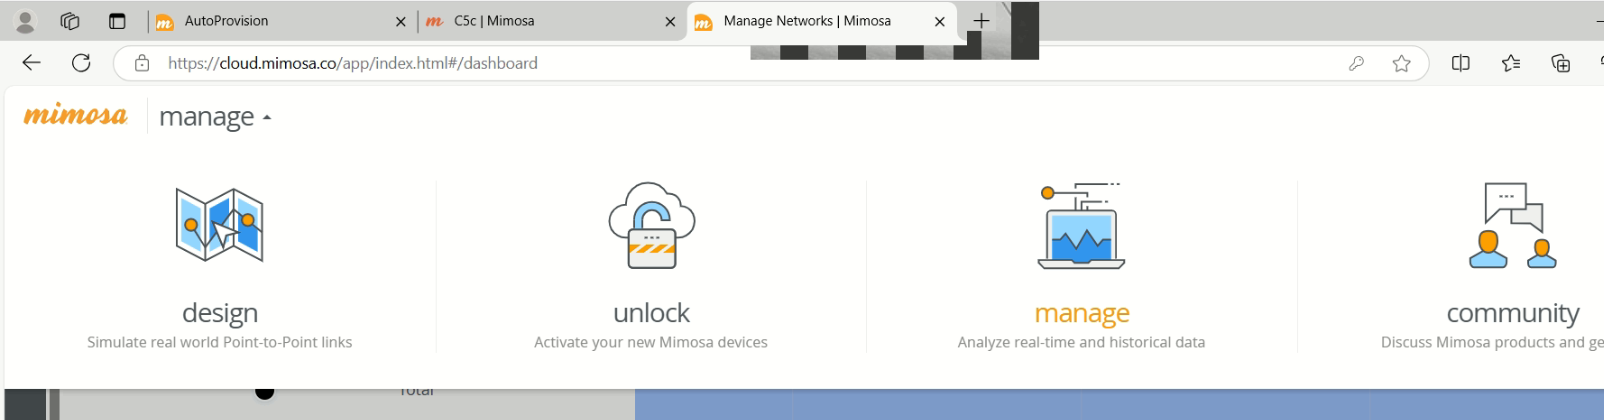Close the AutoProvision tab
Image resolution: width=1604 pixels, height=420 pixels.
click(x=401, y=21)
